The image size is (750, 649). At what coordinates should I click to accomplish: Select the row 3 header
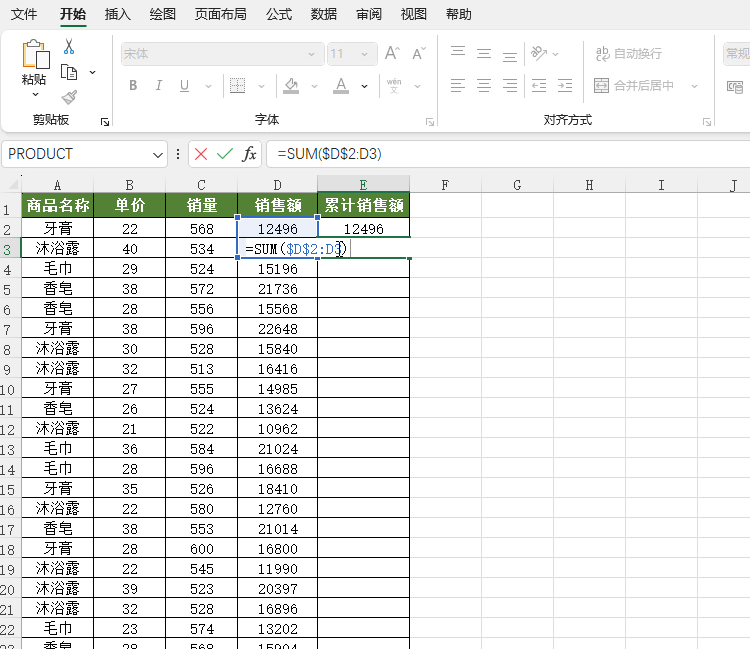pos(10,249)
